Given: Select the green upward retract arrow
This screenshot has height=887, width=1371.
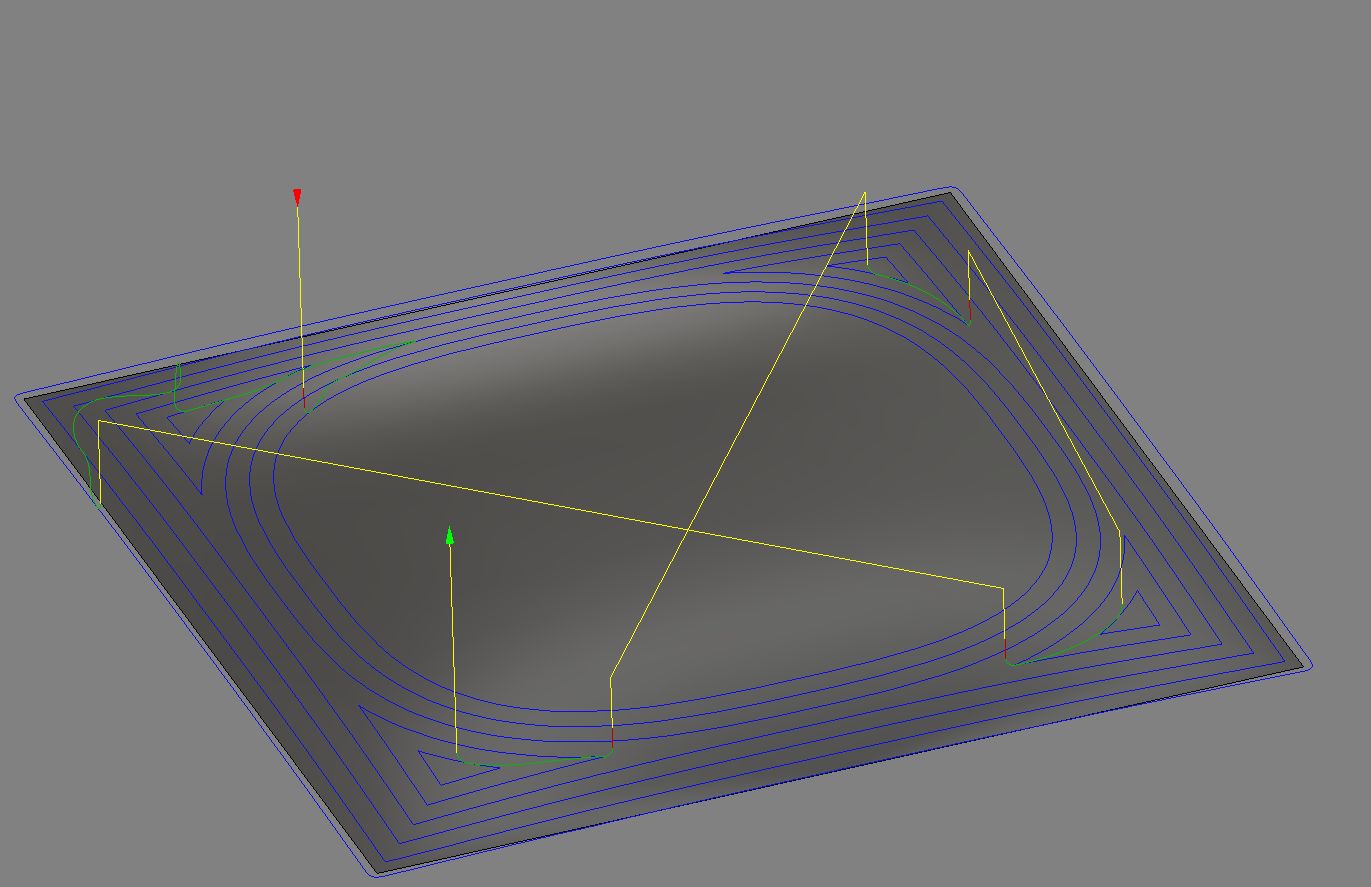Looking at the screenshot, I should [x=450, y=537].
